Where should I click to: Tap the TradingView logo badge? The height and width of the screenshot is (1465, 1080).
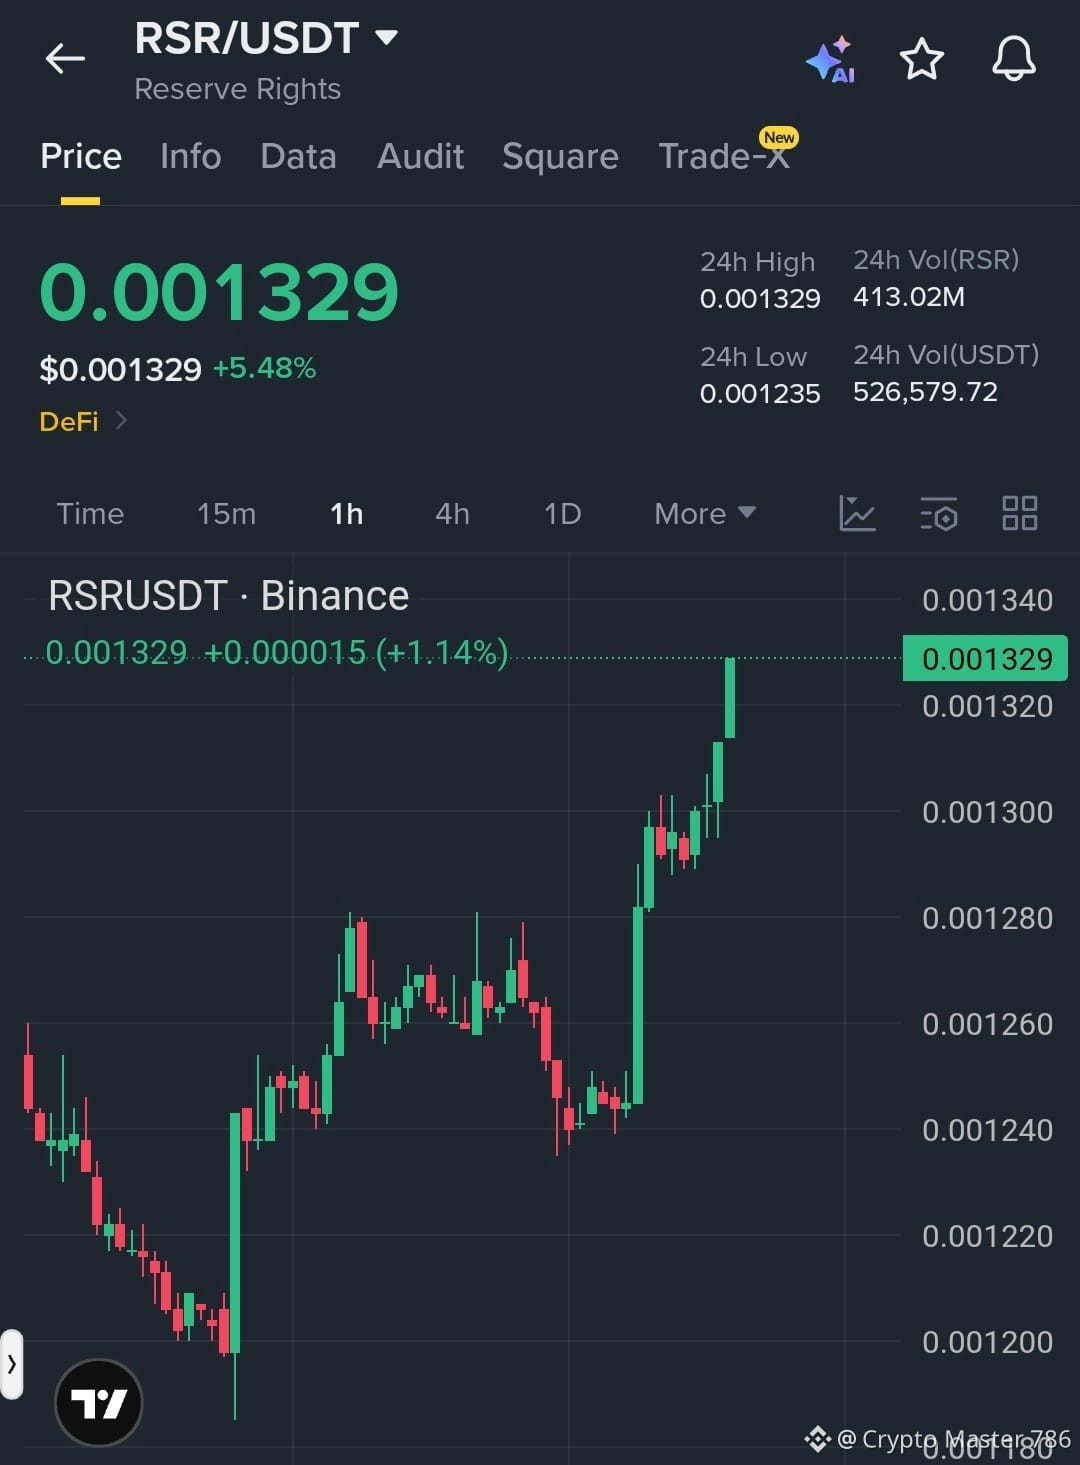99,1402
